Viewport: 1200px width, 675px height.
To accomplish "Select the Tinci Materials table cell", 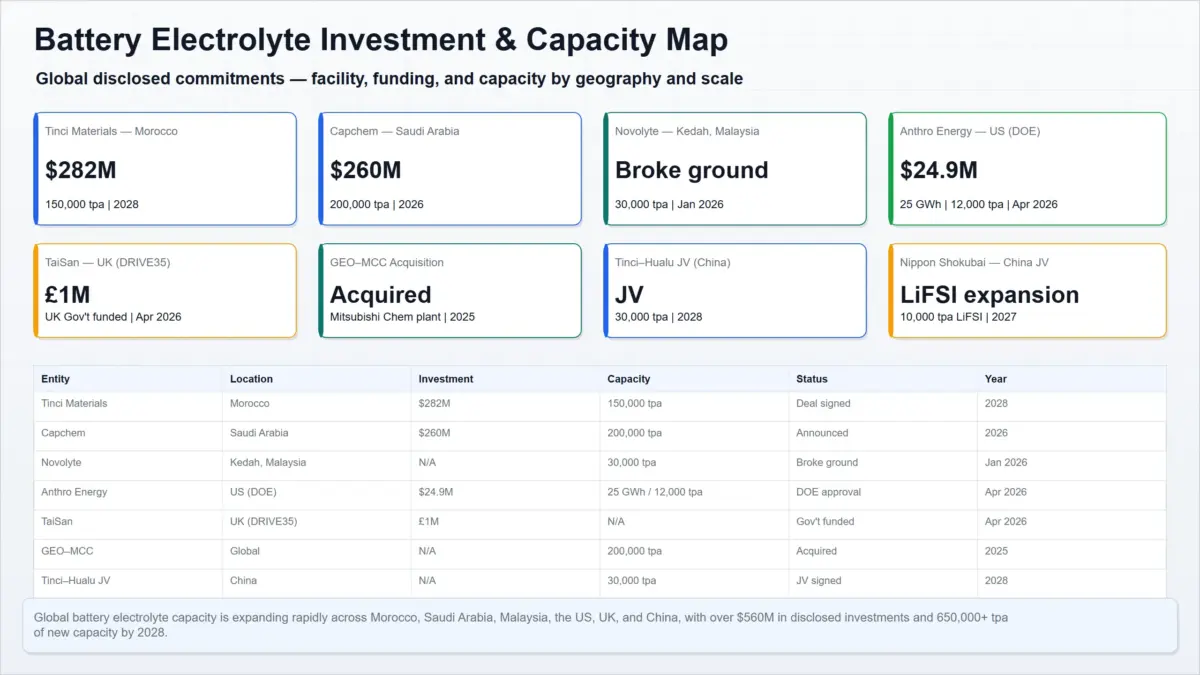I will (x=128, y=404).
